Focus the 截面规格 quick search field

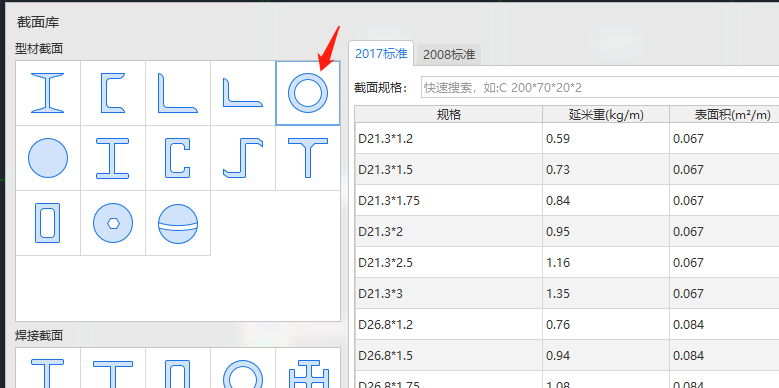tap(600, 87)
